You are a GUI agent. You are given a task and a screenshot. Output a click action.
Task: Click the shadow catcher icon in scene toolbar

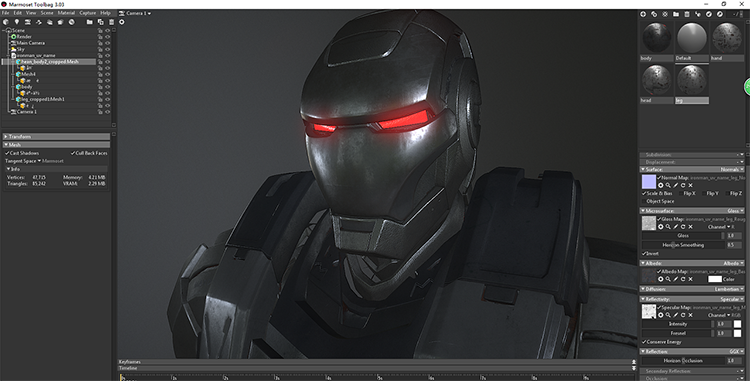50,22
